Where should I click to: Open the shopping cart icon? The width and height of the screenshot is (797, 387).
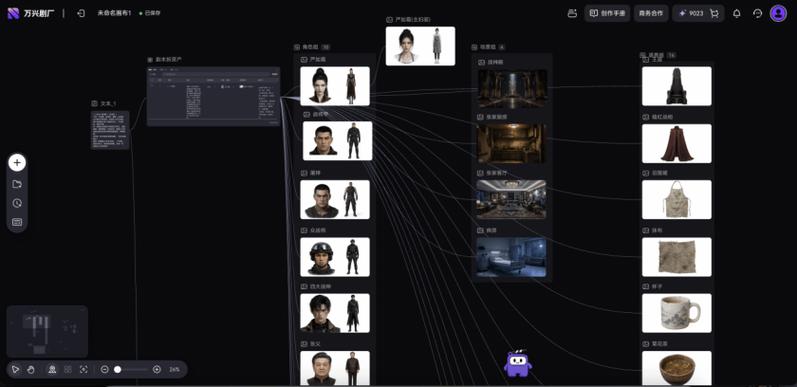click(714, 14)
